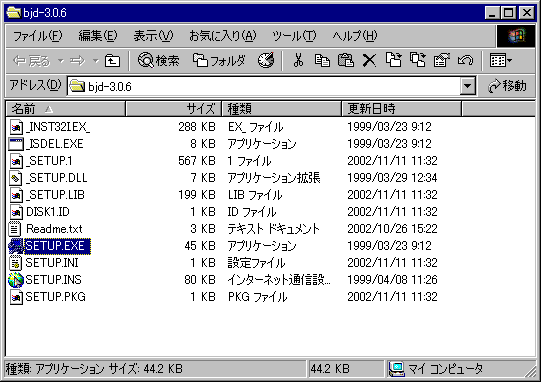Viewport: 541px width, 382px height.
Task: Click the Windows logo throbber
Action: [x=516, y=36]
